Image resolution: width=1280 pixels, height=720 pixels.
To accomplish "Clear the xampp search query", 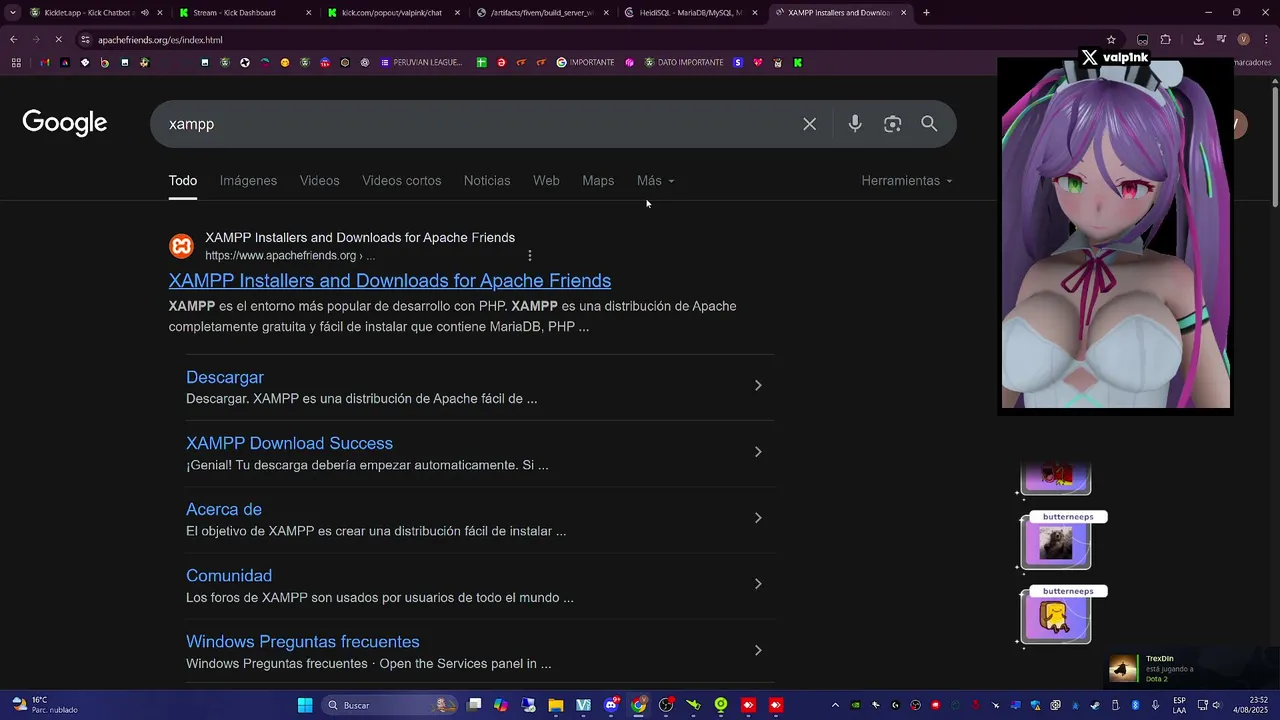I will coord(809,124).
